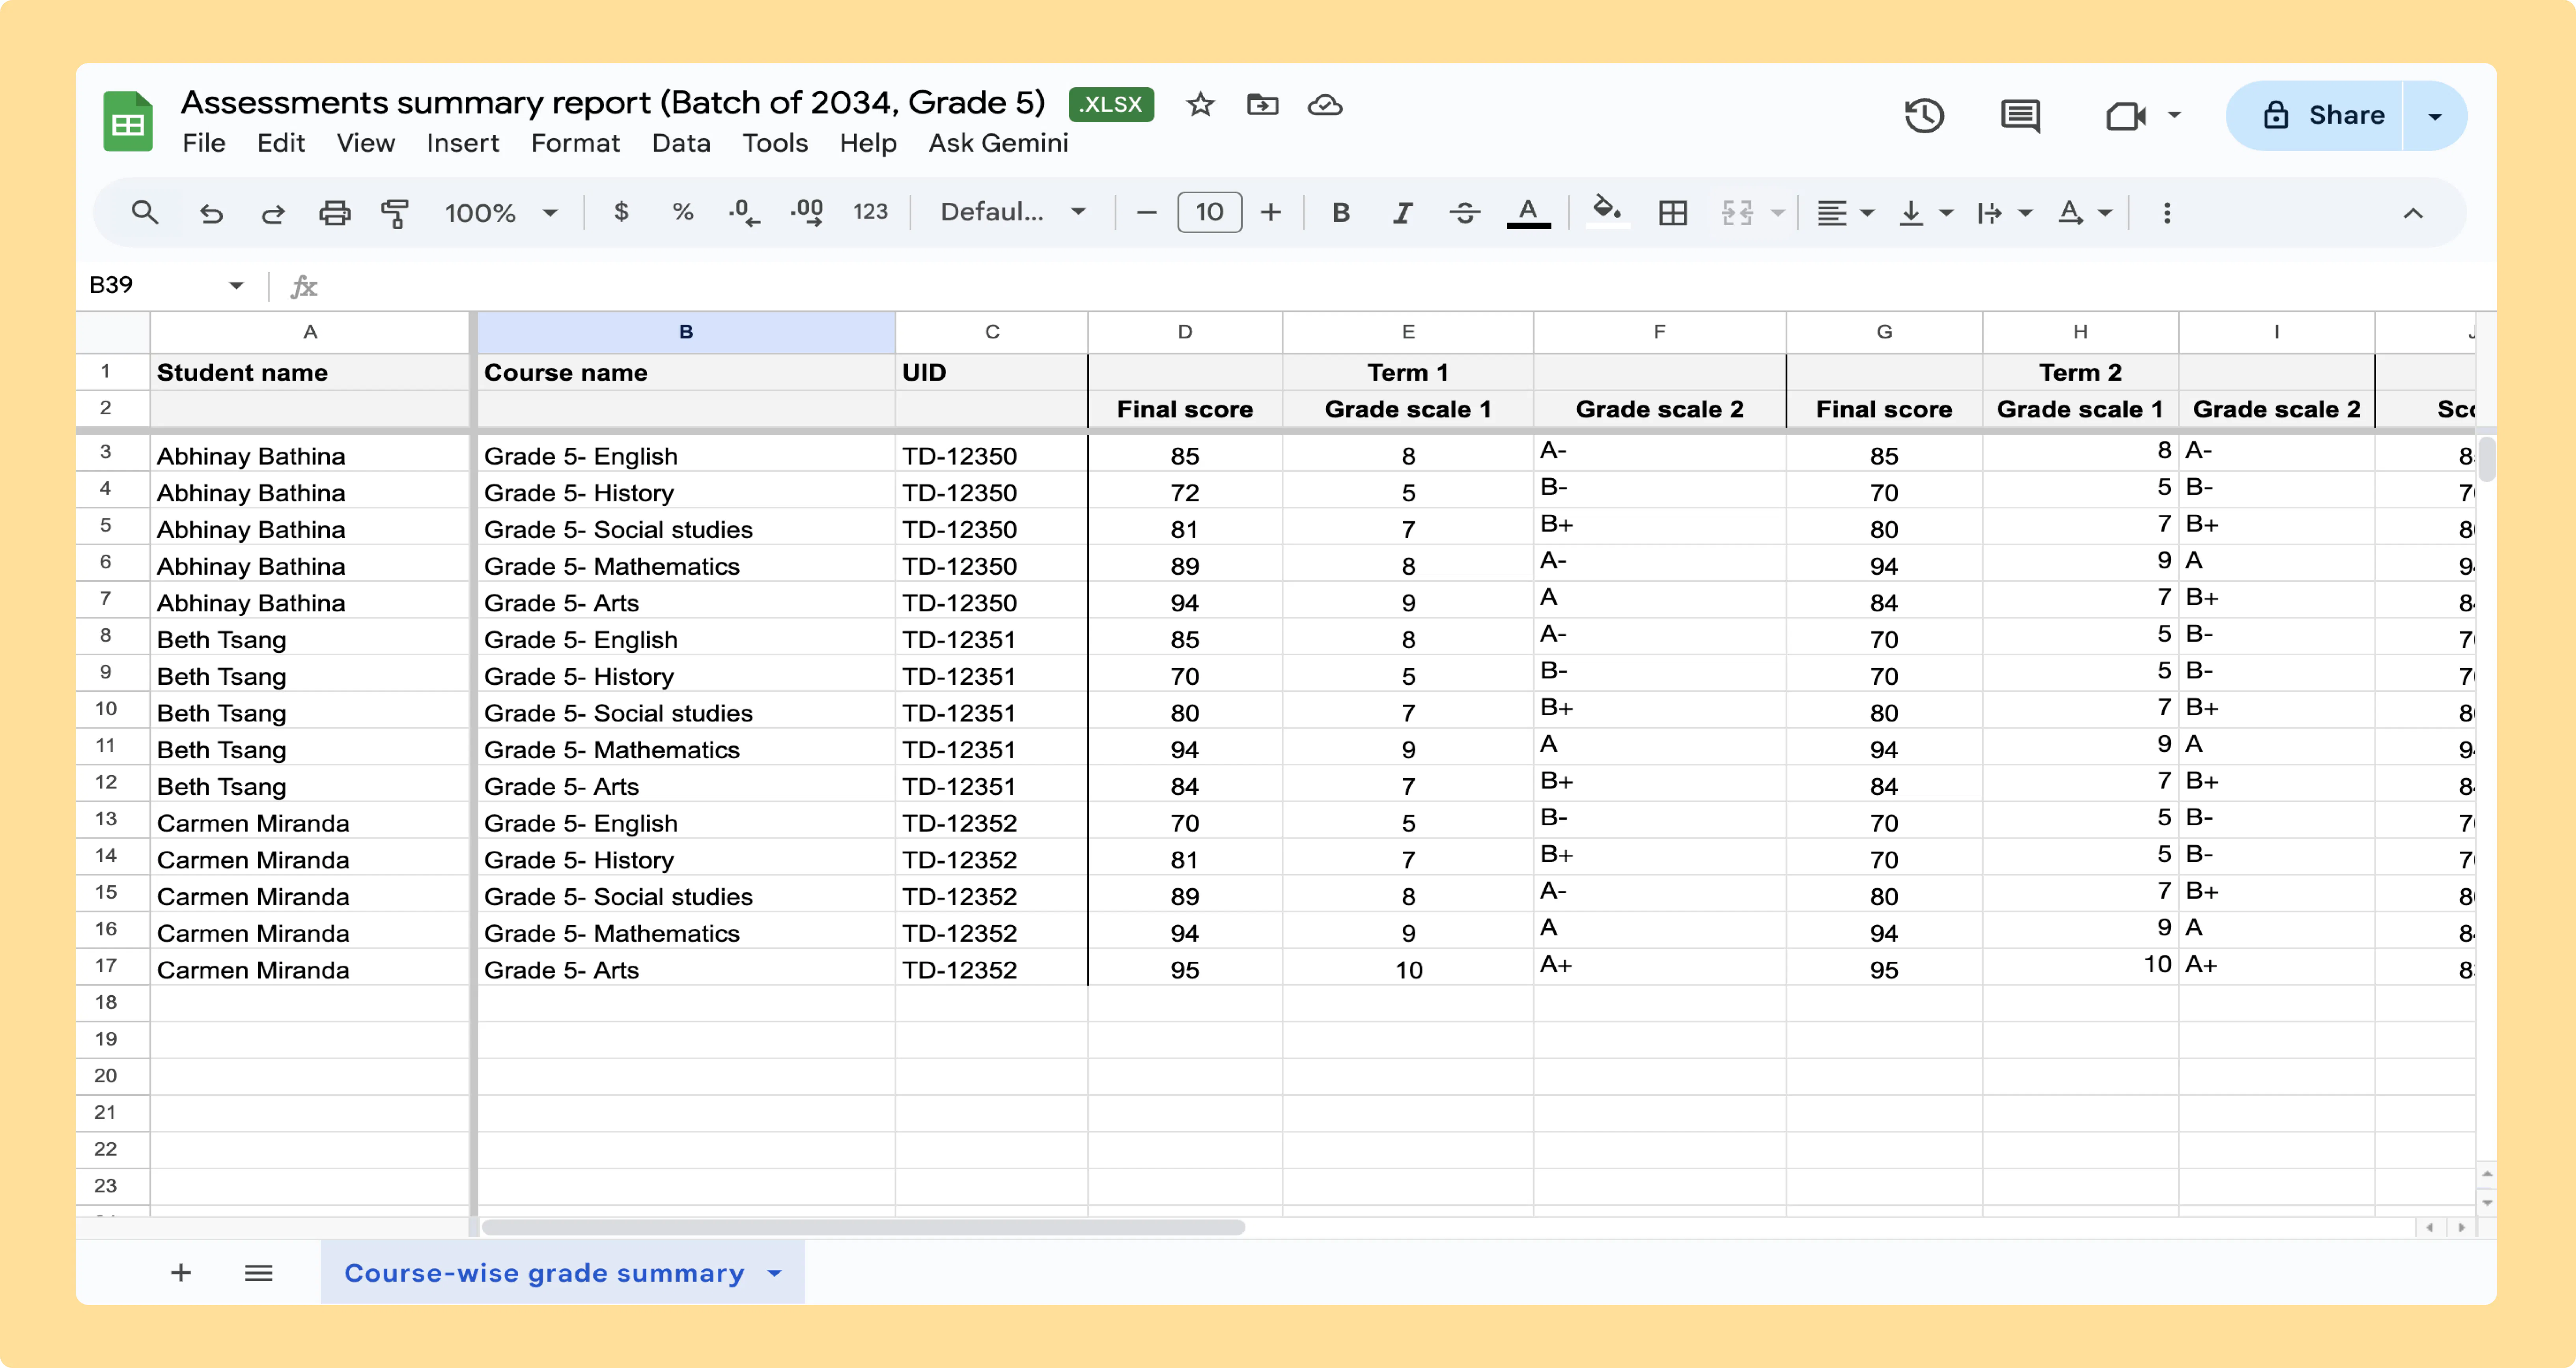The height and width of the screenshot is (1368, 2576).
Task: Open the Ask Gemini menu
Action: tap(998, 143)
